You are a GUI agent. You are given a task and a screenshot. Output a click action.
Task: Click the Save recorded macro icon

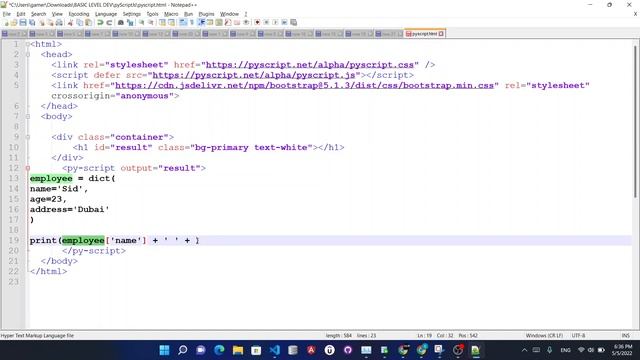pyautogui.click(x=293, y=22)
